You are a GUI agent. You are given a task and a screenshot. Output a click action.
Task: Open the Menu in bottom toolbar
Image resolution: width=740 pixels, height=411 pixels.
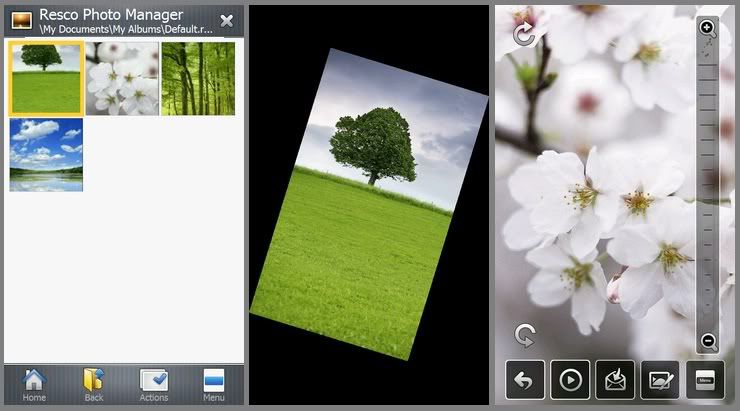(214, 384)
